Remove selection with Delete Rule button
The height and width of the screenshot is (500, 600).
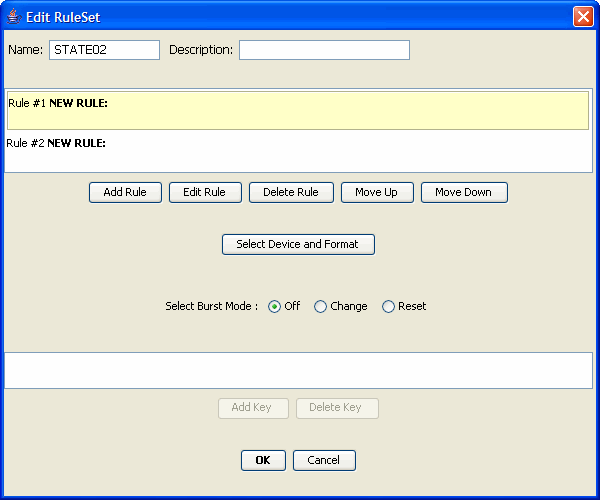point(291,192)
